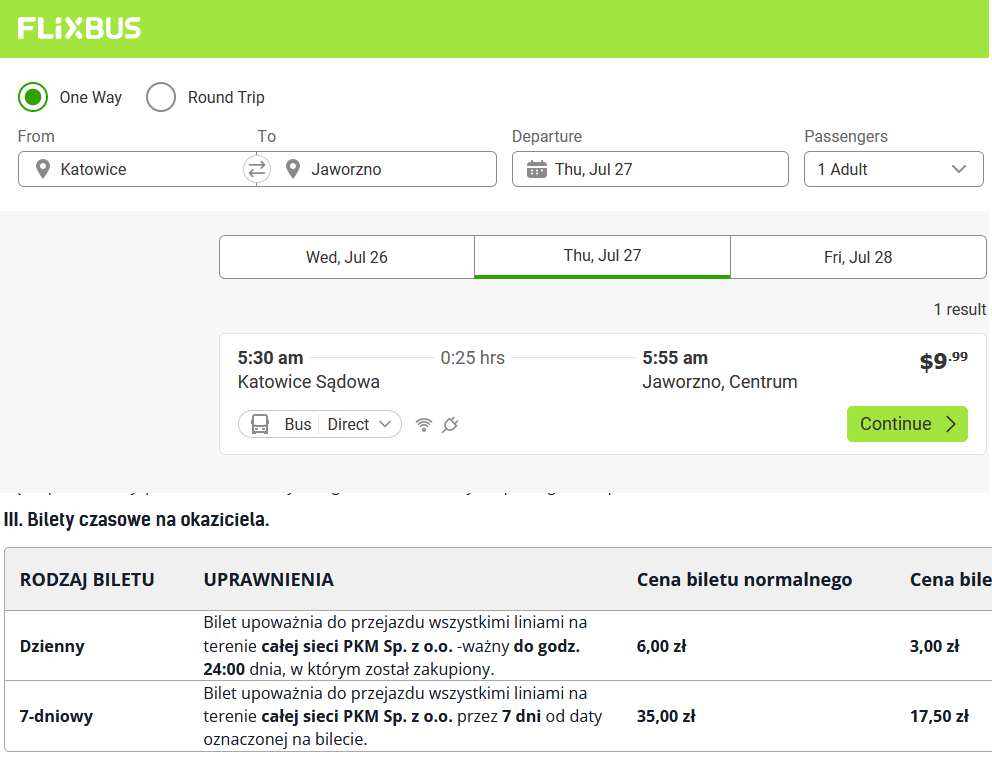Click the 3,00 zł reduced price
Viewport: 992px width, 762px height.
tap(934, 646)
